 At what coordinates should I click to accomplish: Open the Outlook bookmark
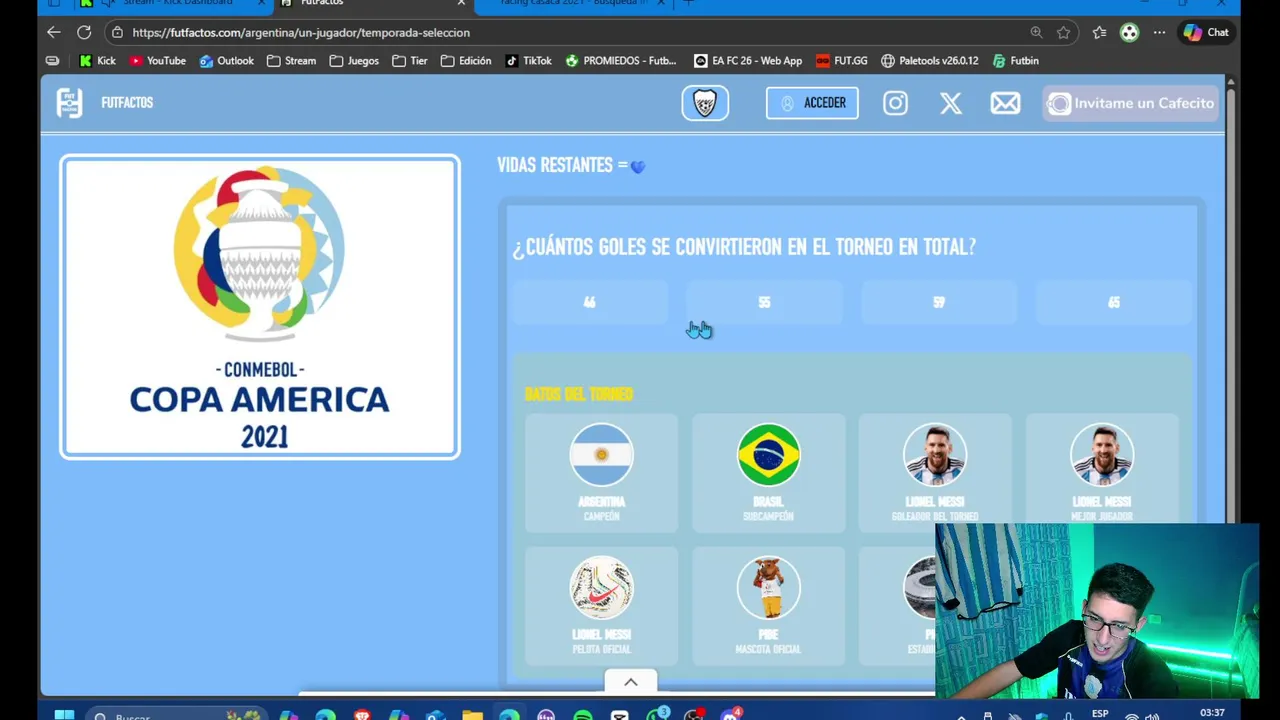tap(226, 61)
